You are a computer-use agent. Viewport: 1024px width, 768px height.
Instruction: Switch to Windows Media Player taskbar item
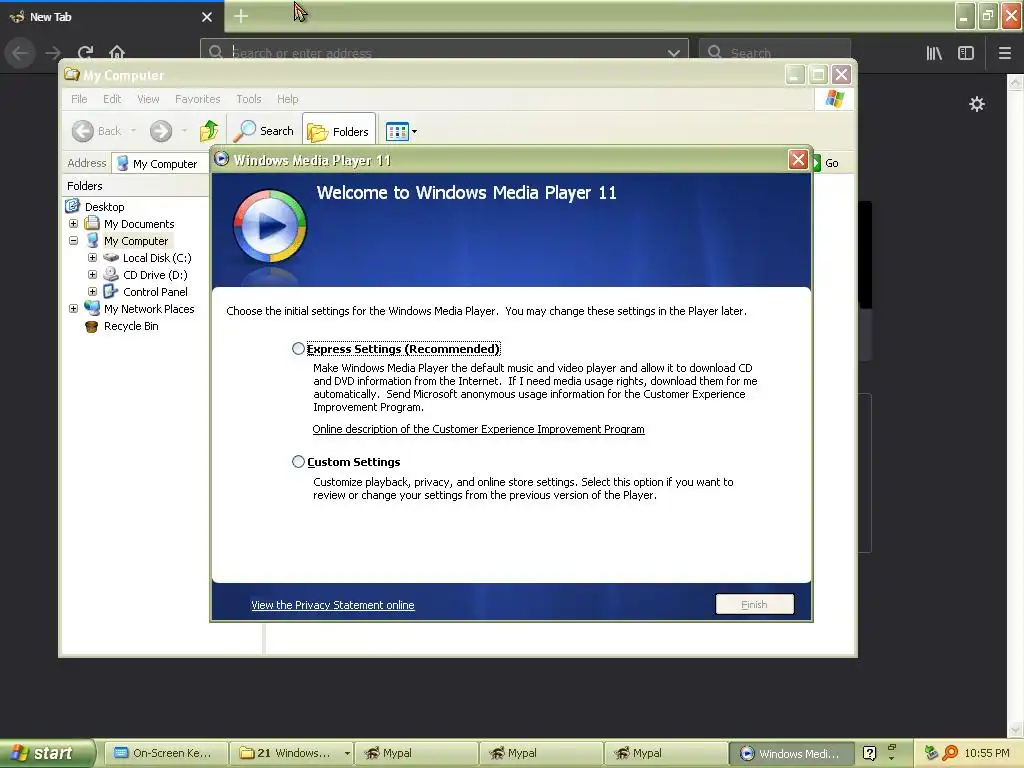(x=793, y=753)
